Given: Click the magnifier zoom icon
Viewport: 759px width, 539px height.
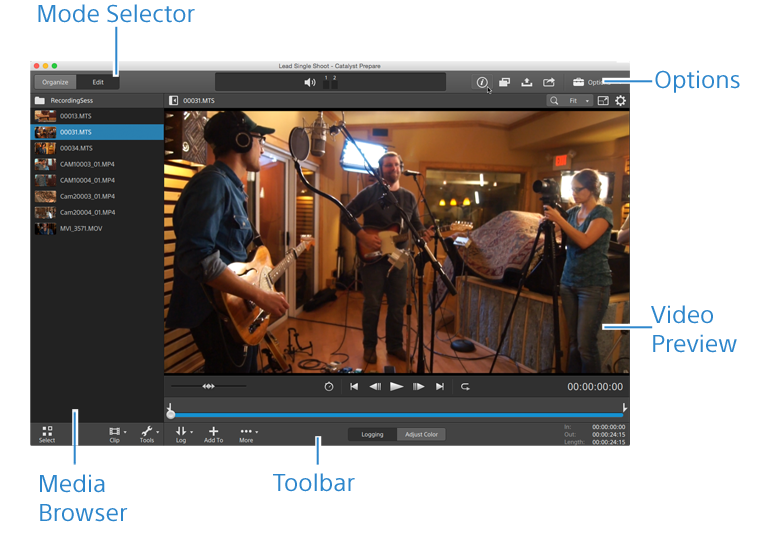Looking at the screenshot, I should (x=553, y=101).
